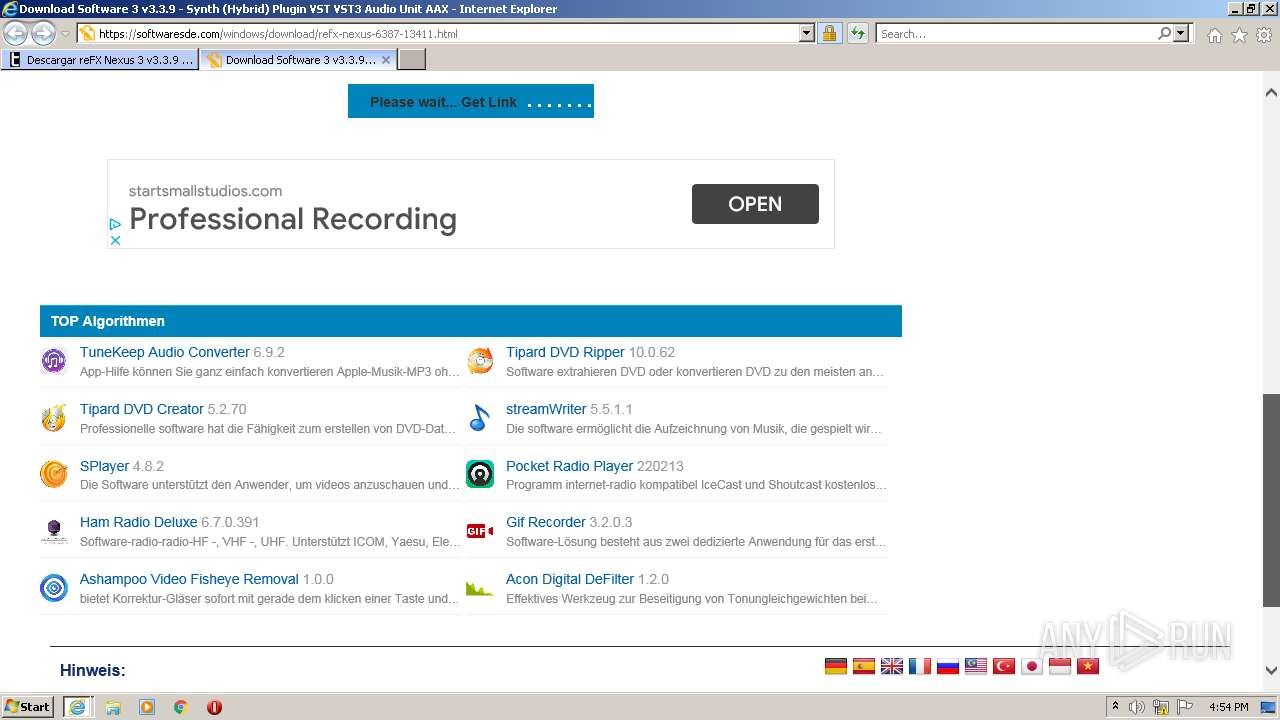1280x720 pixels.
Task: Switch language with the Malaysian flag
Action: (x=976, y=666)
